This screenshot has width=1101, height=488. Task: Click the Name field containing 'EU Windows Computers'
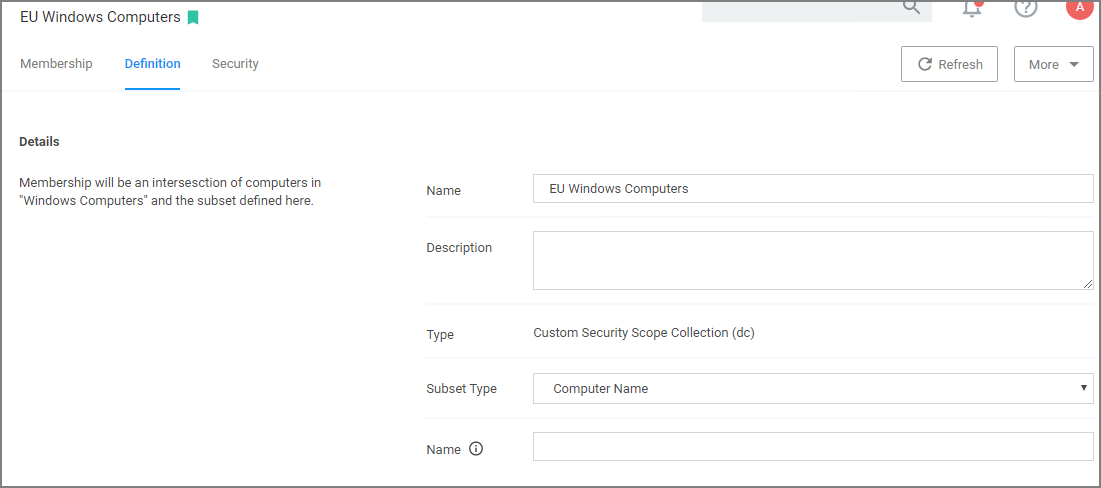coord(812,188)
